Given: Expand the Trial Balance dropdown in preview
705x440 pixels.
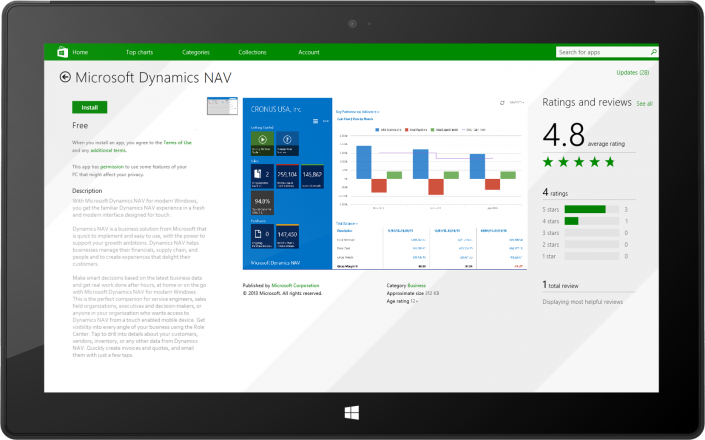Looking at the screenshot, I should [x=347, y=223].
